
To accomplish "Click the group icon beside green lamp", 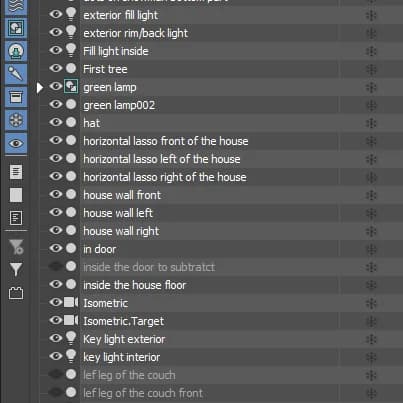I will pos(71,87).
